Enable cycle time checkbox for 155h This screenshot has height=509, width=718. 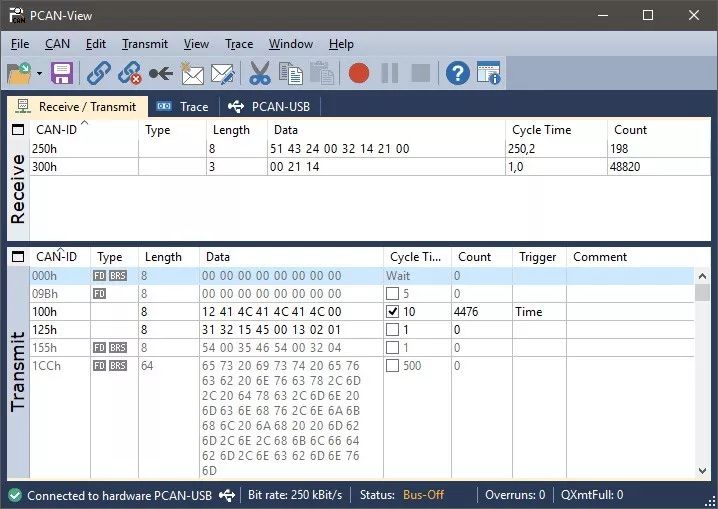[x=392, y=348]
